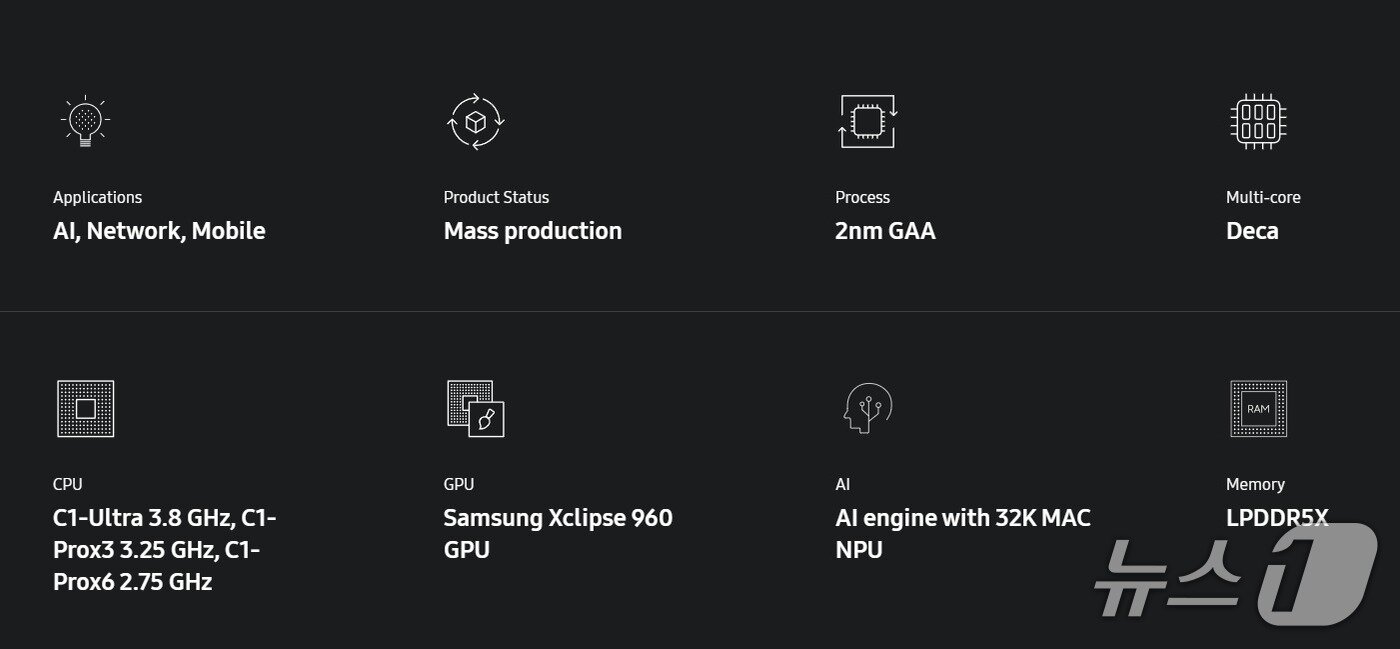Select the GPU paintbrush chip icon
The height and width of the screenshot is (649, 1400).
click(x=476, y=408)
